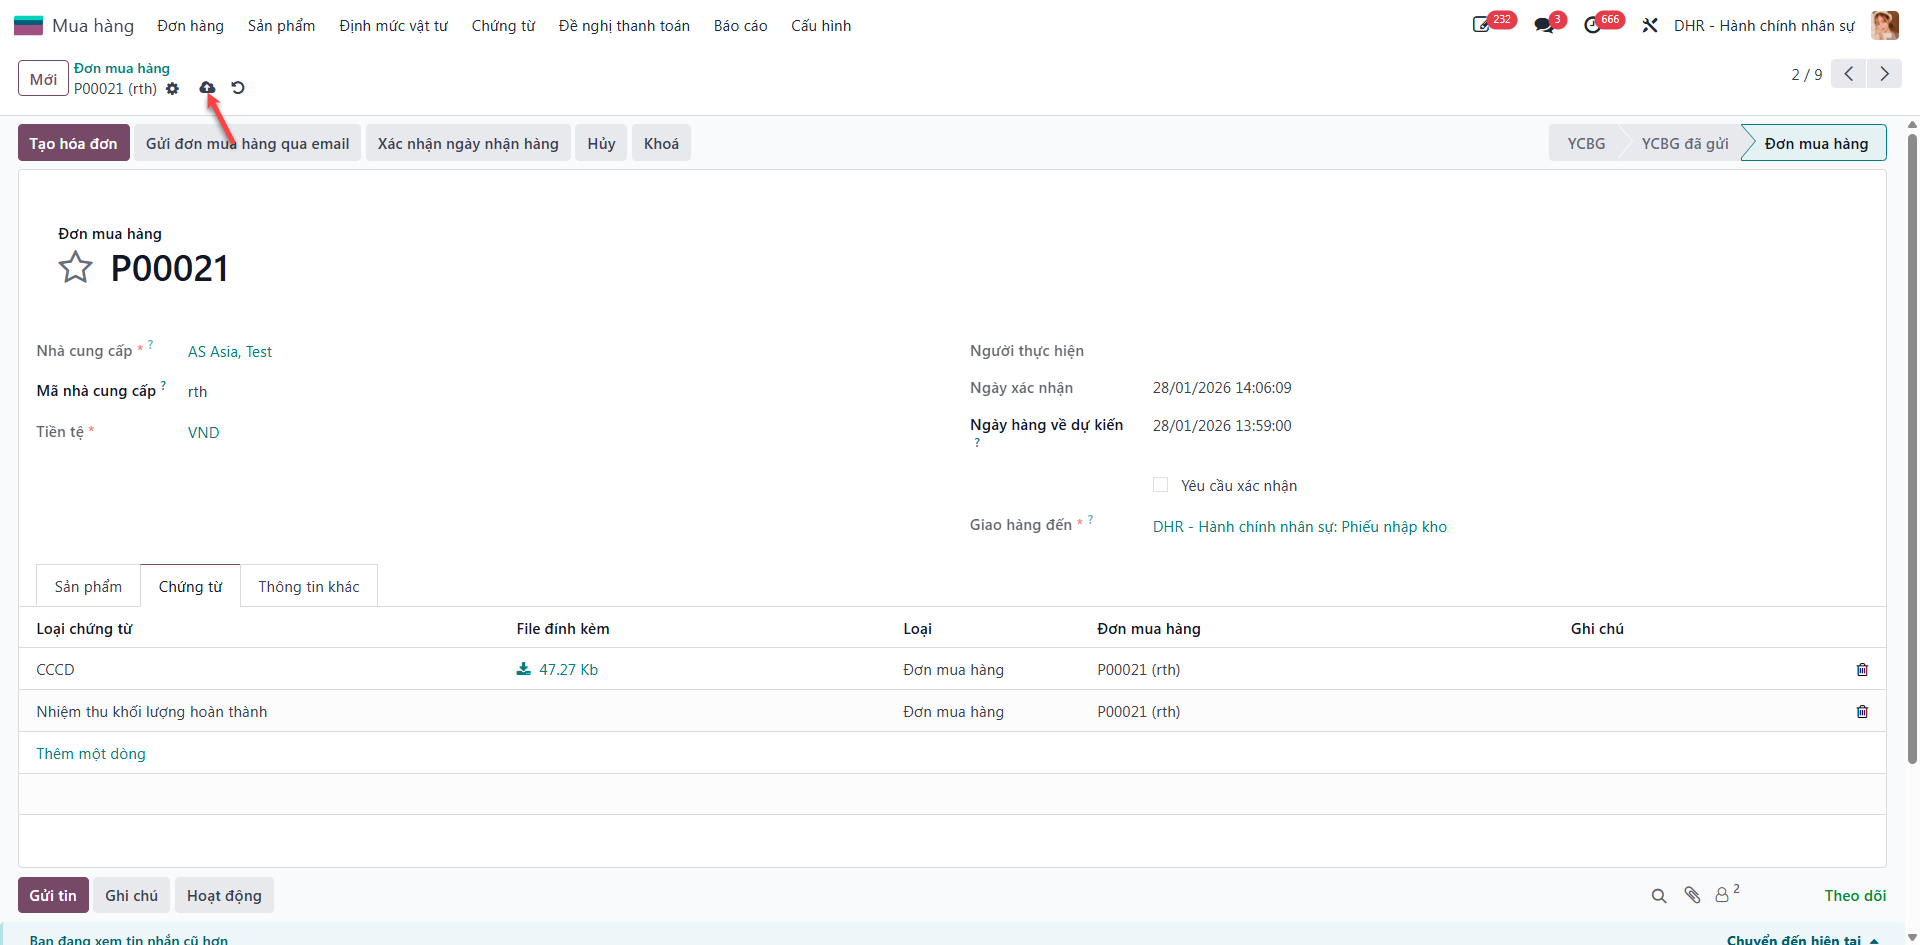The height and width of the screenshot is (945, 1920).
Task: Click Gửi đơn mua hàng qua email
Action: [247, 143]
